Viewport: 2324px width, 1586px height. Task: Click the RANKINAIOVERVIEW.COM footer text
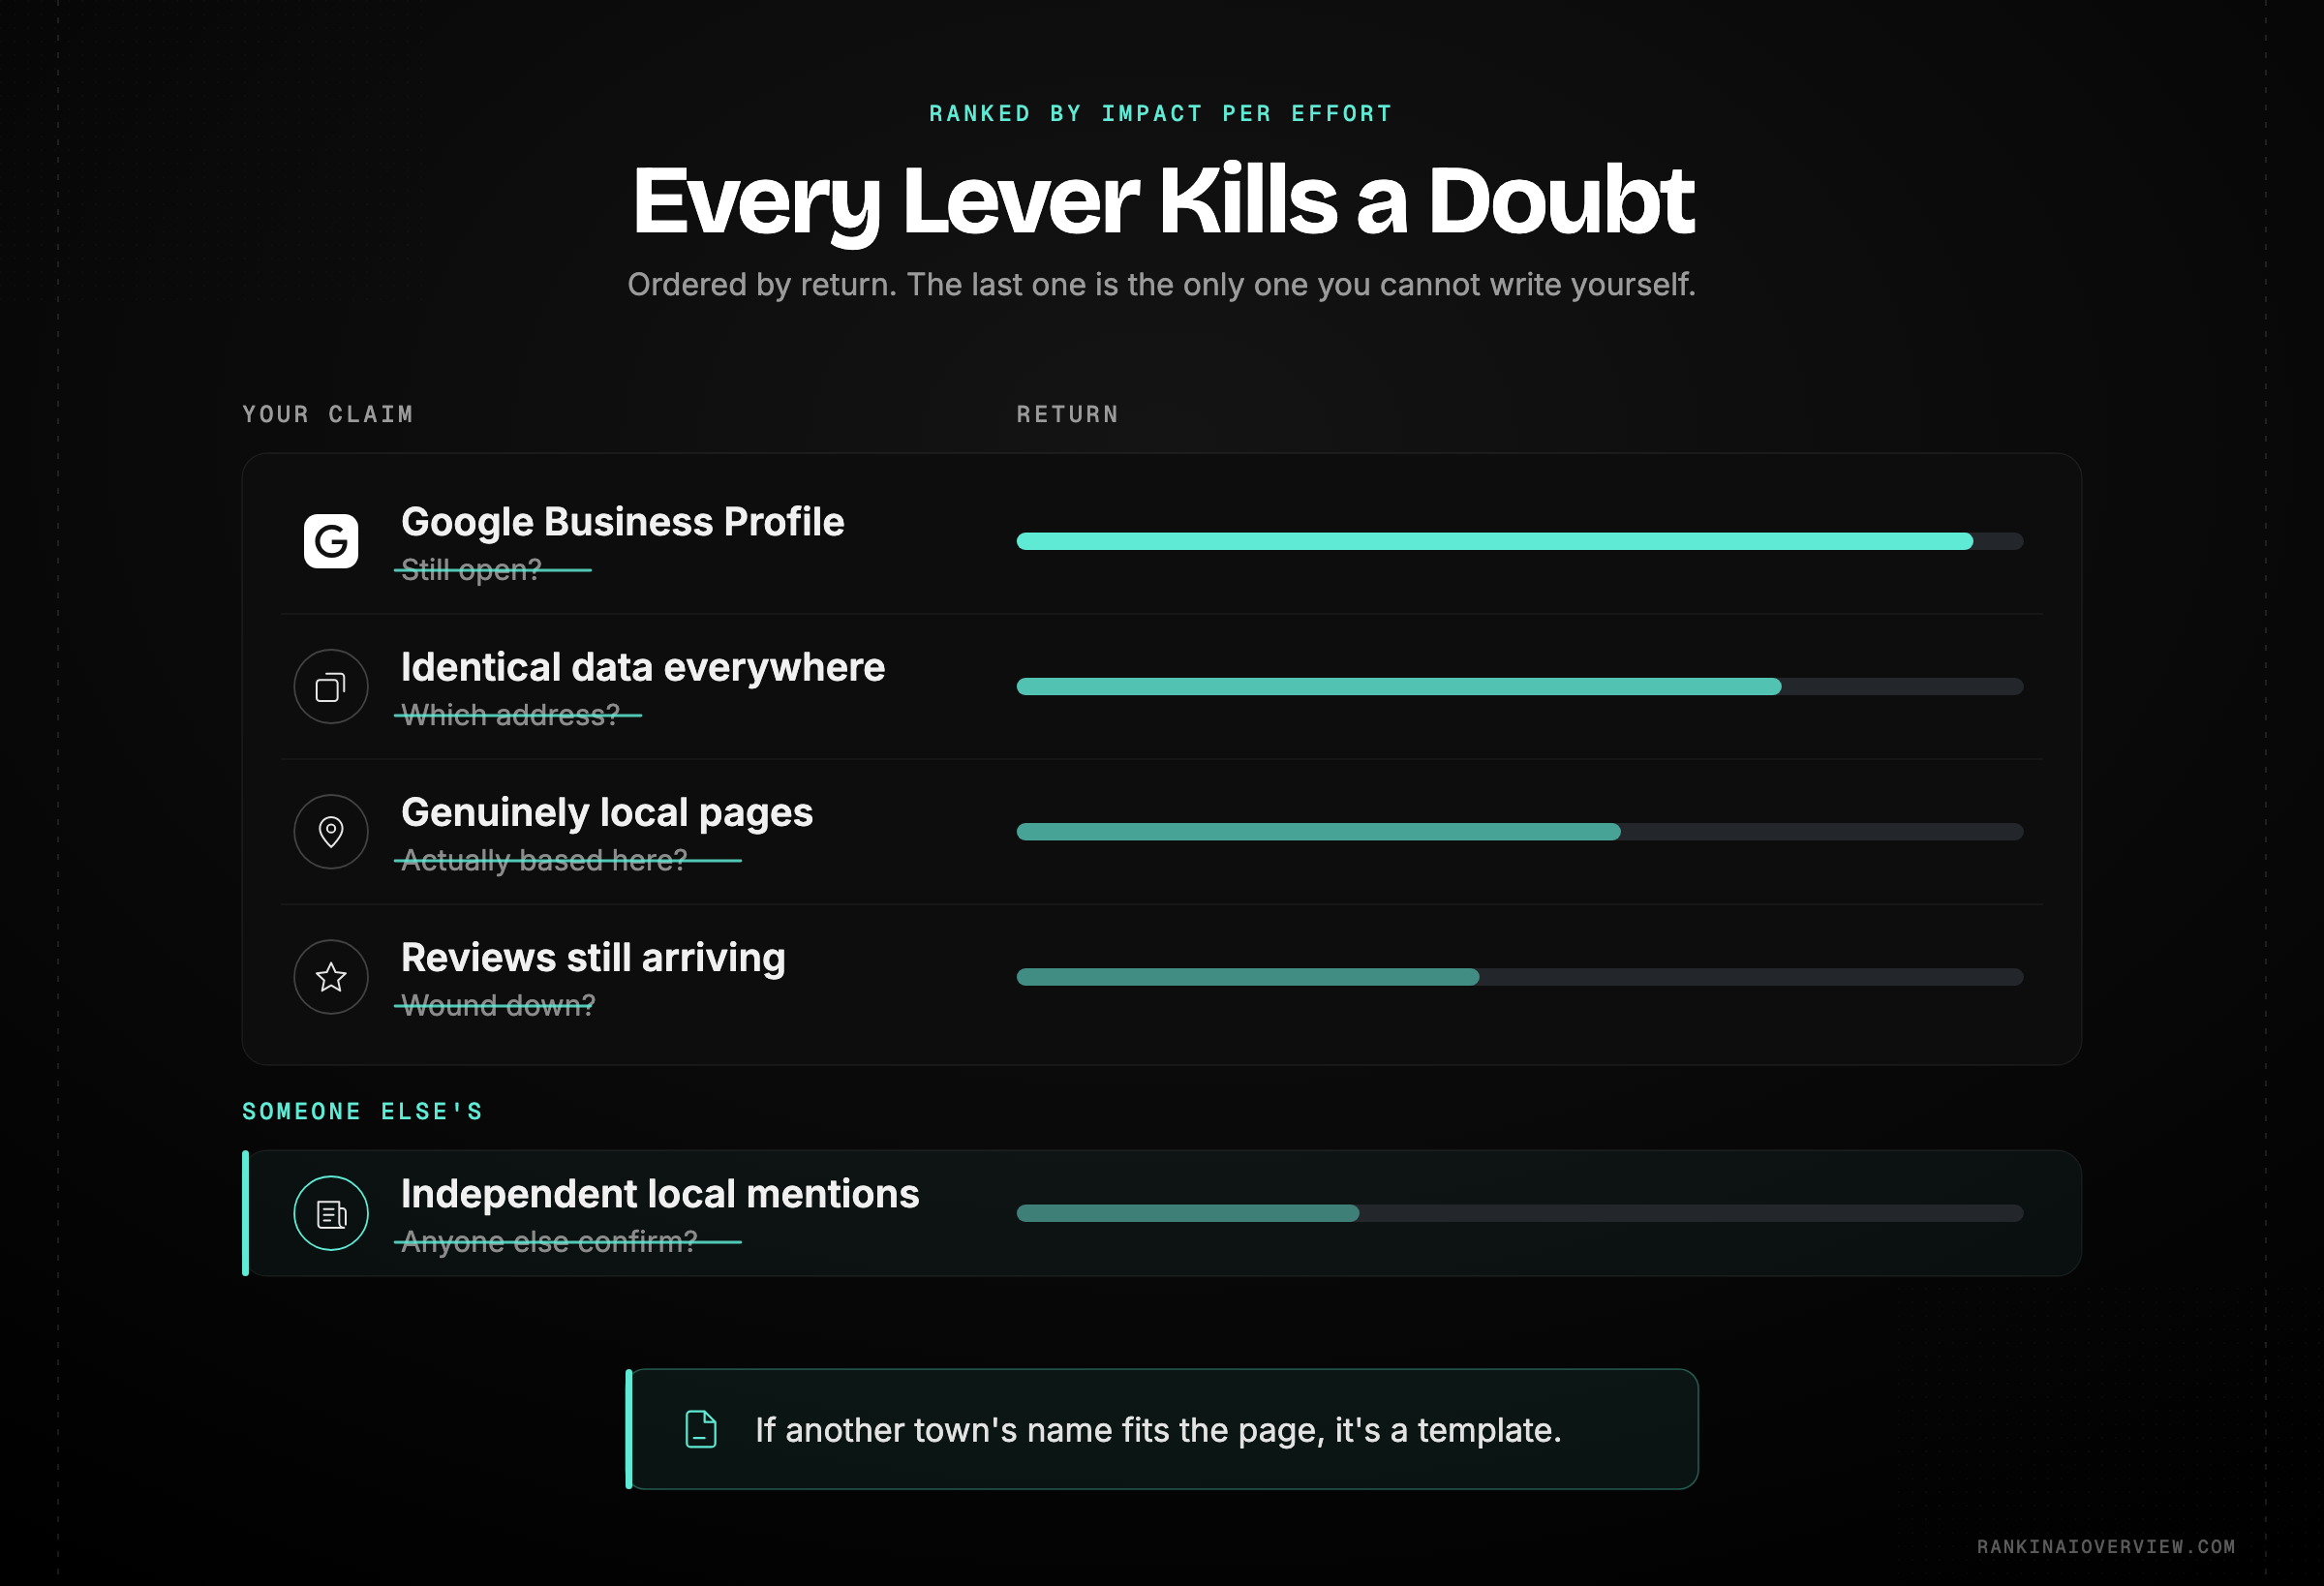click(2106, 1546)
